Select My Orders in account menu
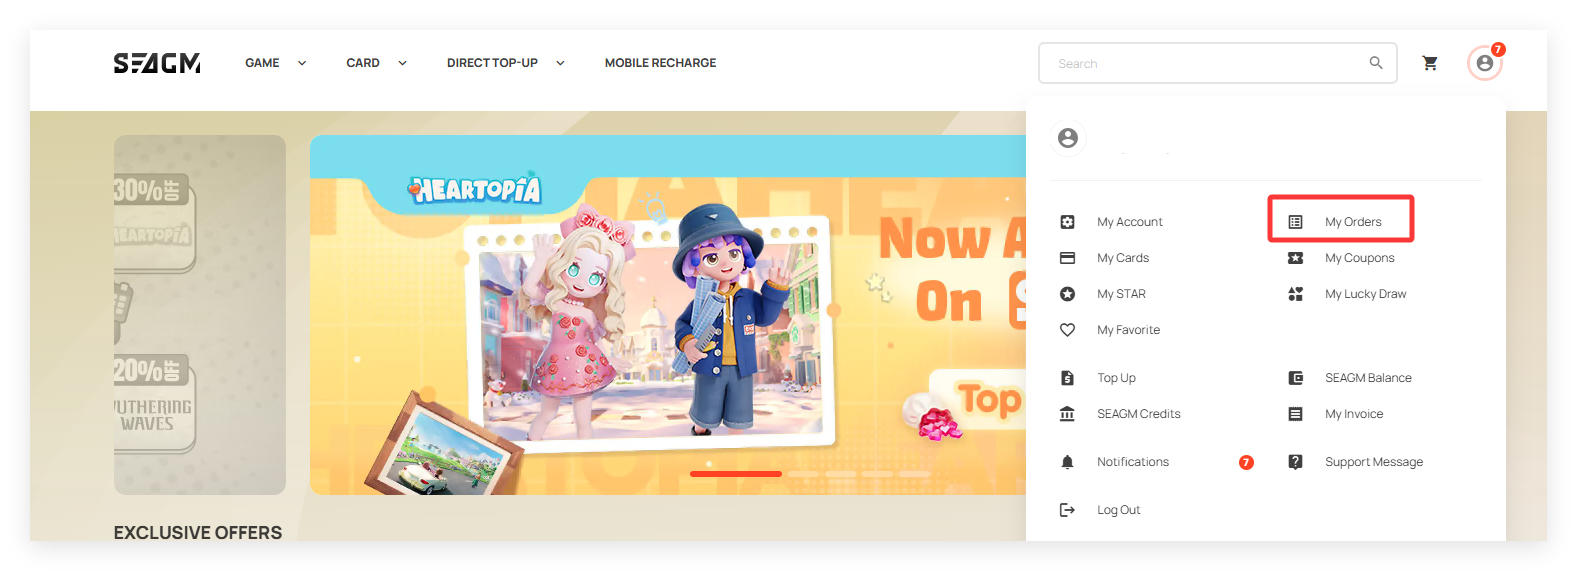 pyautogui.click(x=1352, y=222)
